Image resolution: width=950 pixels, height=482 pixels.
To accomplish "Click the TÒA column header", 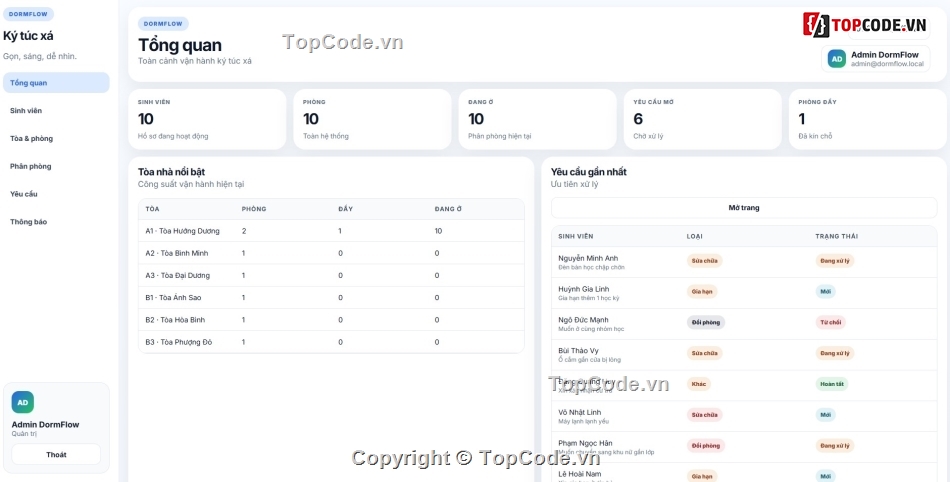I will click(x=152, y=209).
